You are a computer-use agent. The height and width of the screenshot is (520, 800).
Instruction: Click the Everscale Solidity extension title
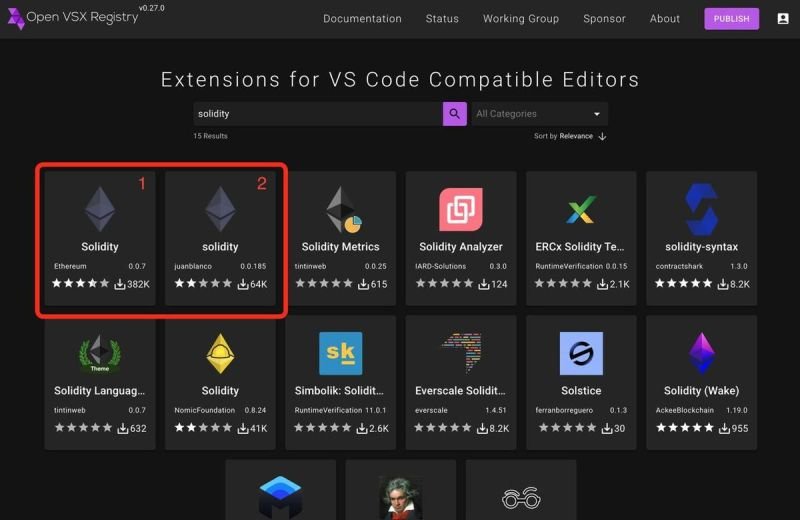coord(460,391)
